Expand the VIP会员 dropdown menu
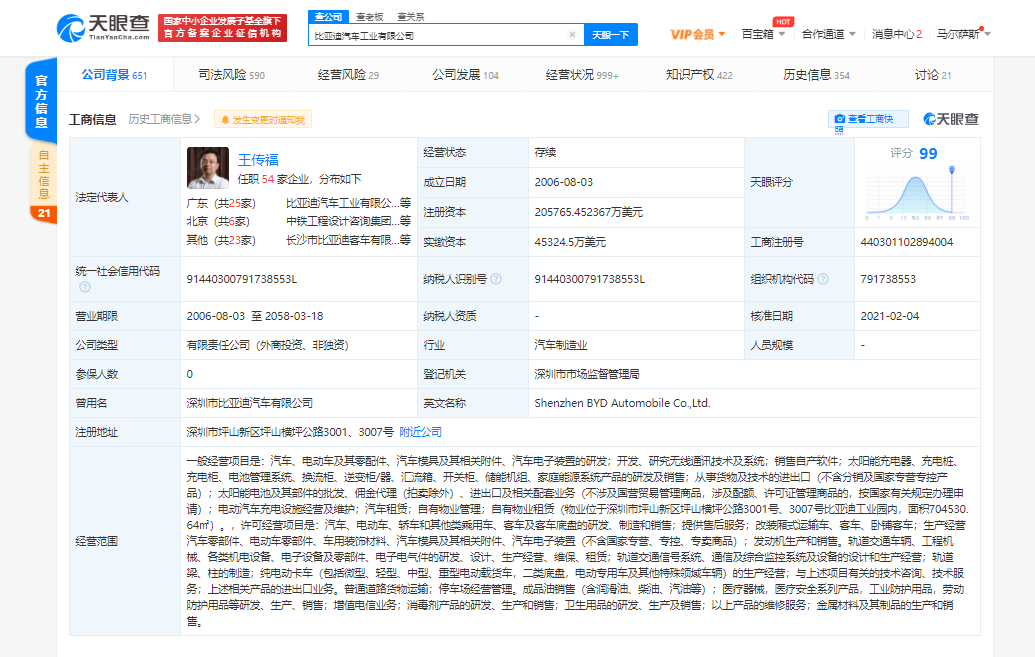The width and height of the screenshot is (1035, 657). [x=697, y=35]
